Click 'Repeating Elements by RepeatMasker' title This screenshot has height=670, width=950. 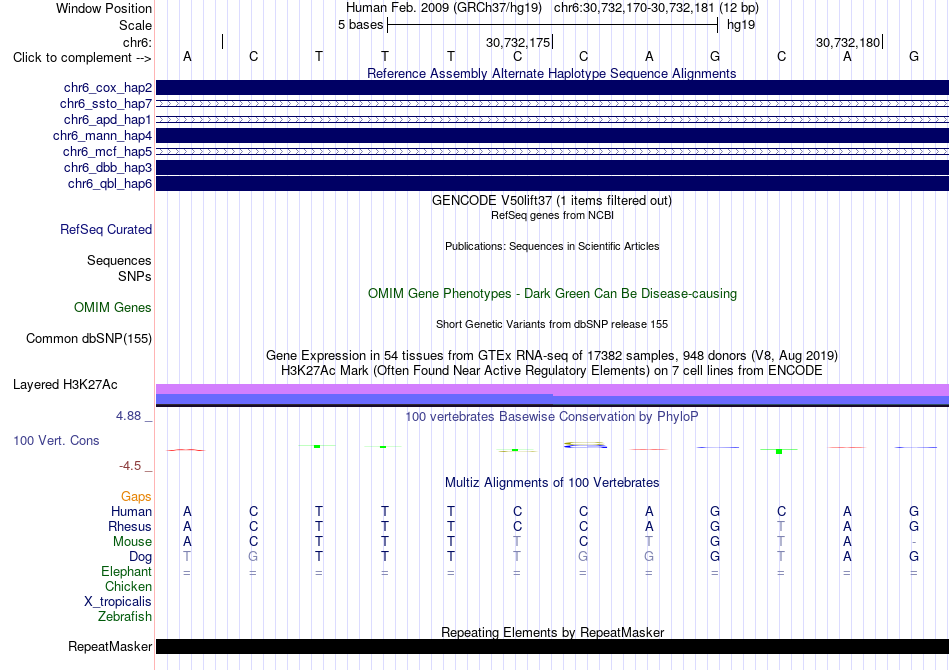click(x=553, y=632)
